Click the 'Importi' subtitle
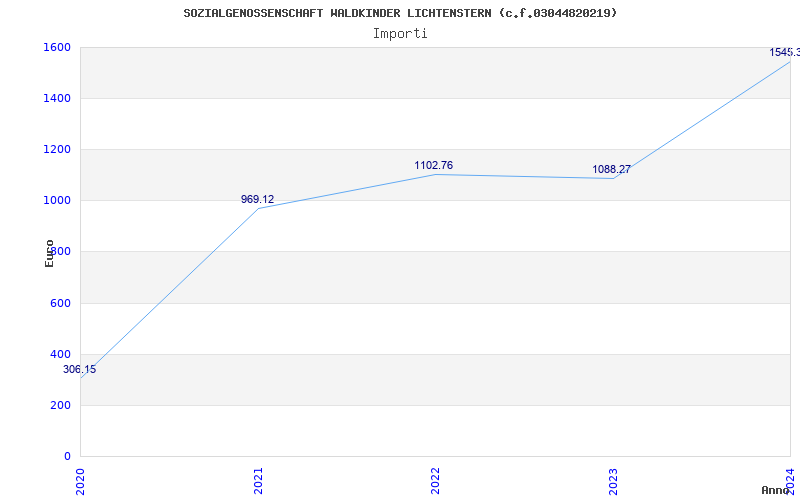The width and height of the screenshot is (800, 500). (400, 34)
